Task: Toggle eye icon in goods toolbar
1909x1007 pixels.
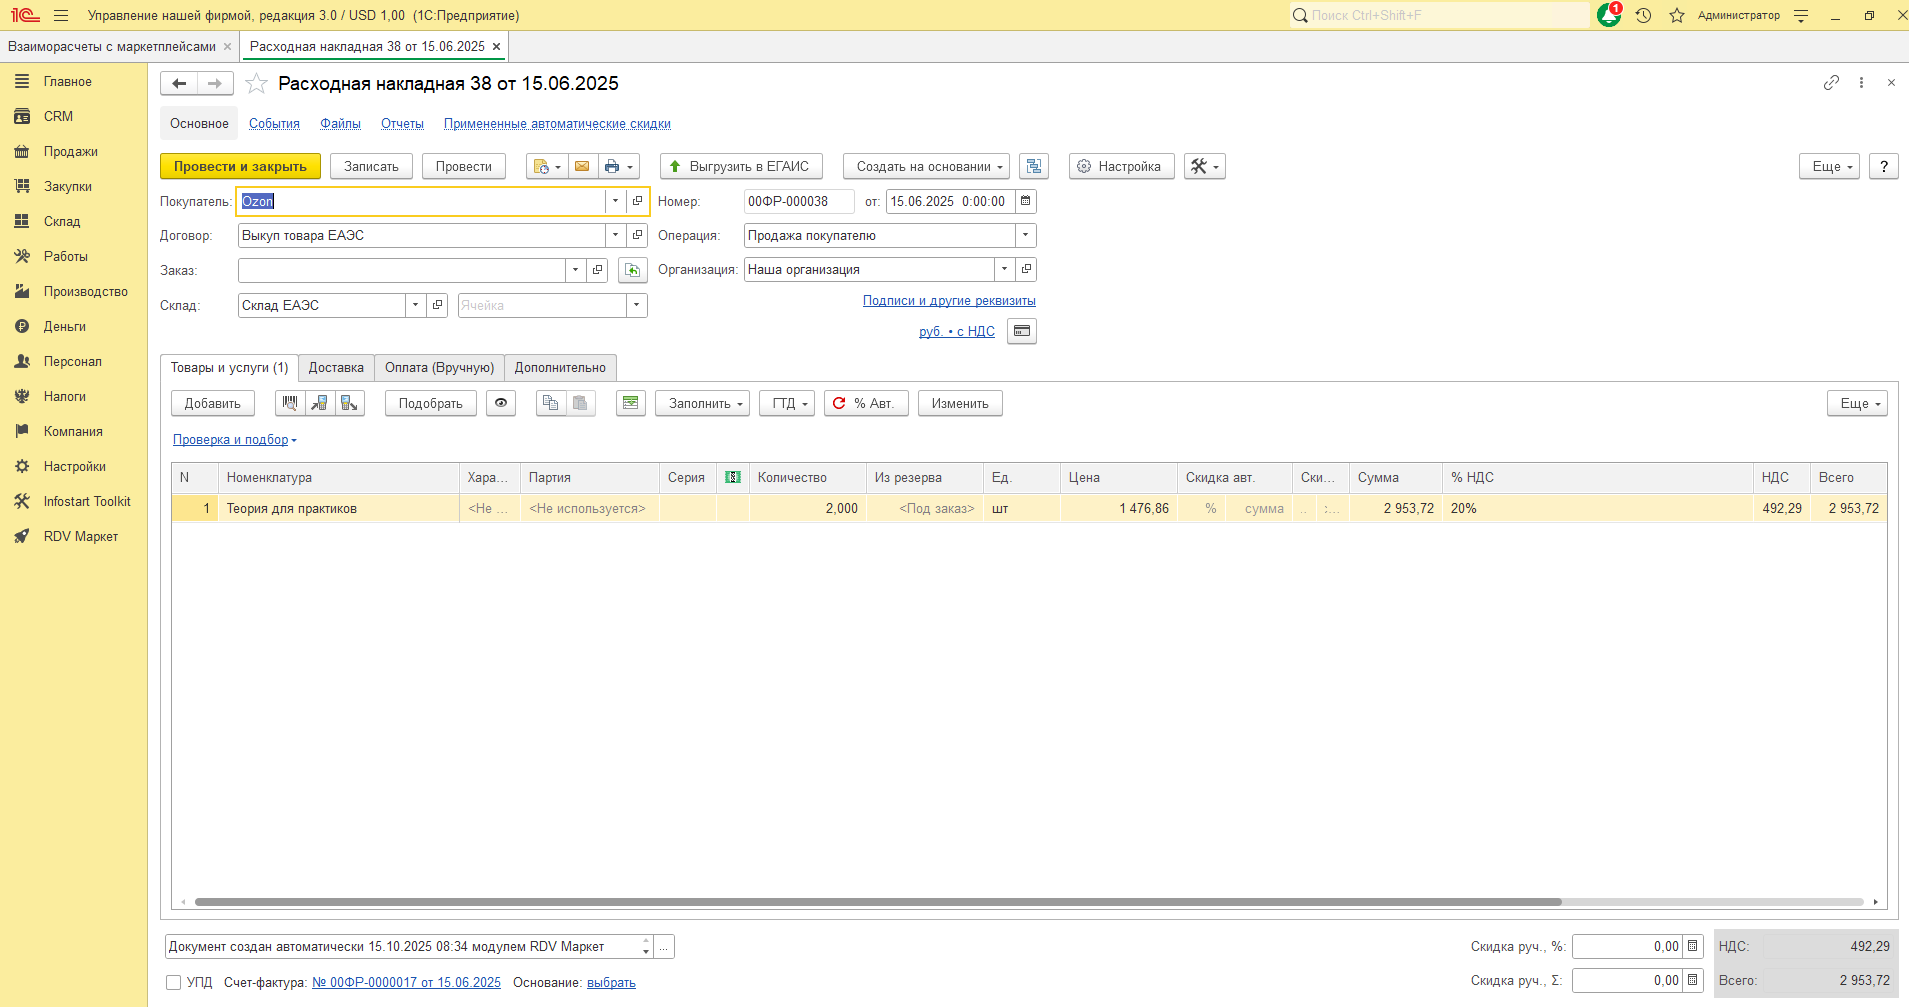Action: (x=501, y=403)
